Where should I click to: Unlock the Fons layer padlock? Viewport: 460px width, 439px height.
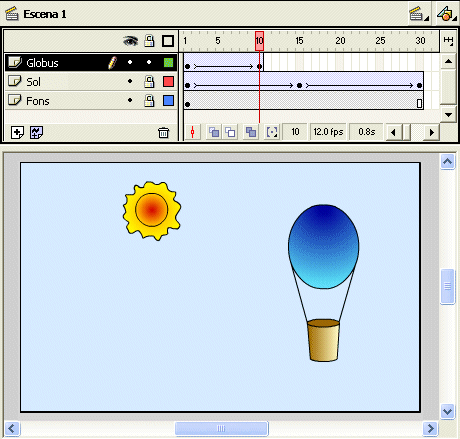pos(149,100)
